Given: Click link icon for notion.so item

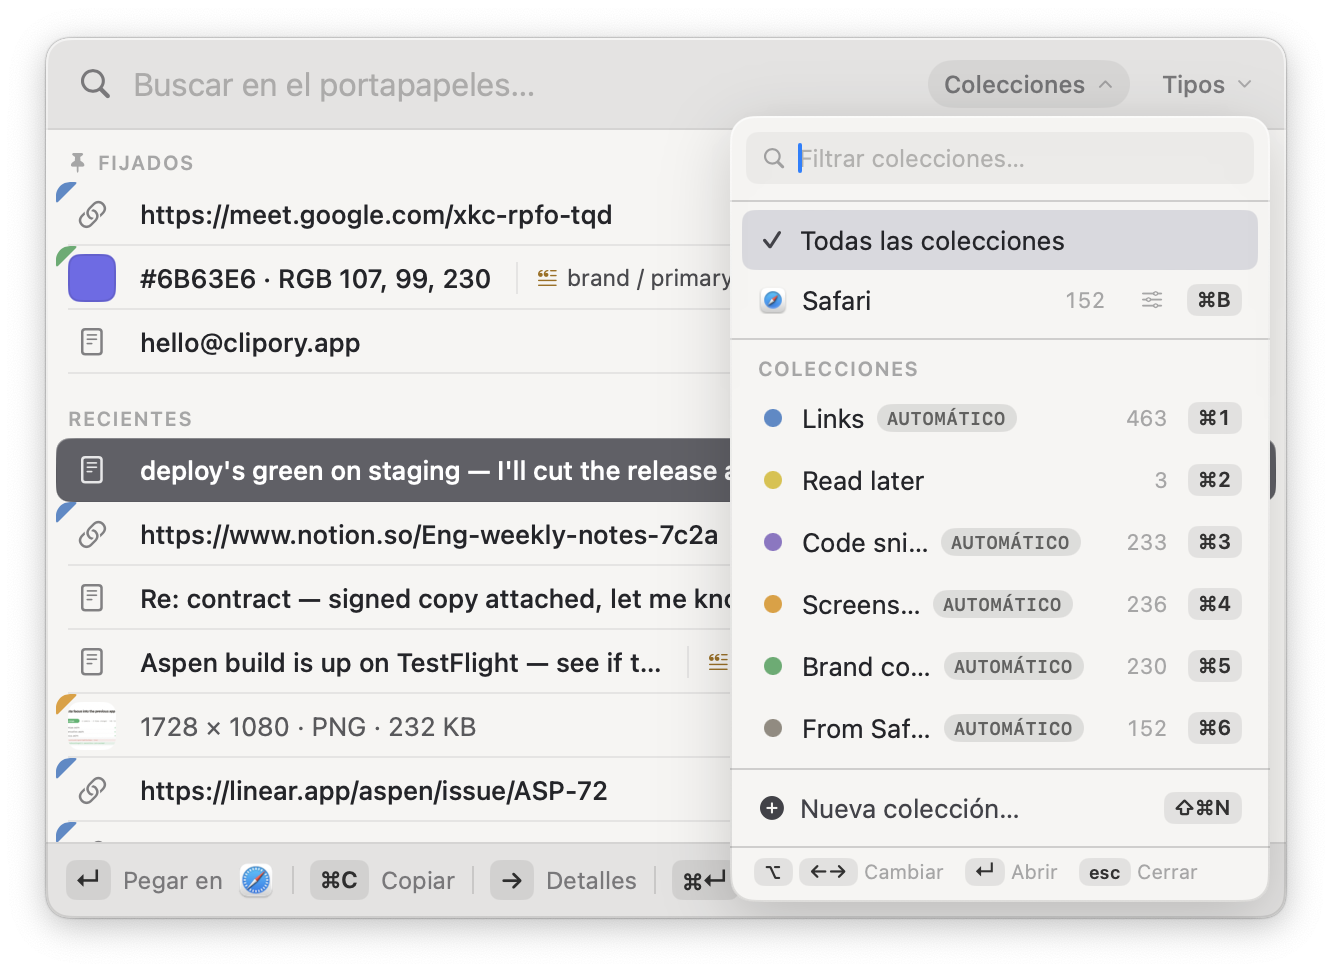Looking at the screenshot, I should [92, 534].
